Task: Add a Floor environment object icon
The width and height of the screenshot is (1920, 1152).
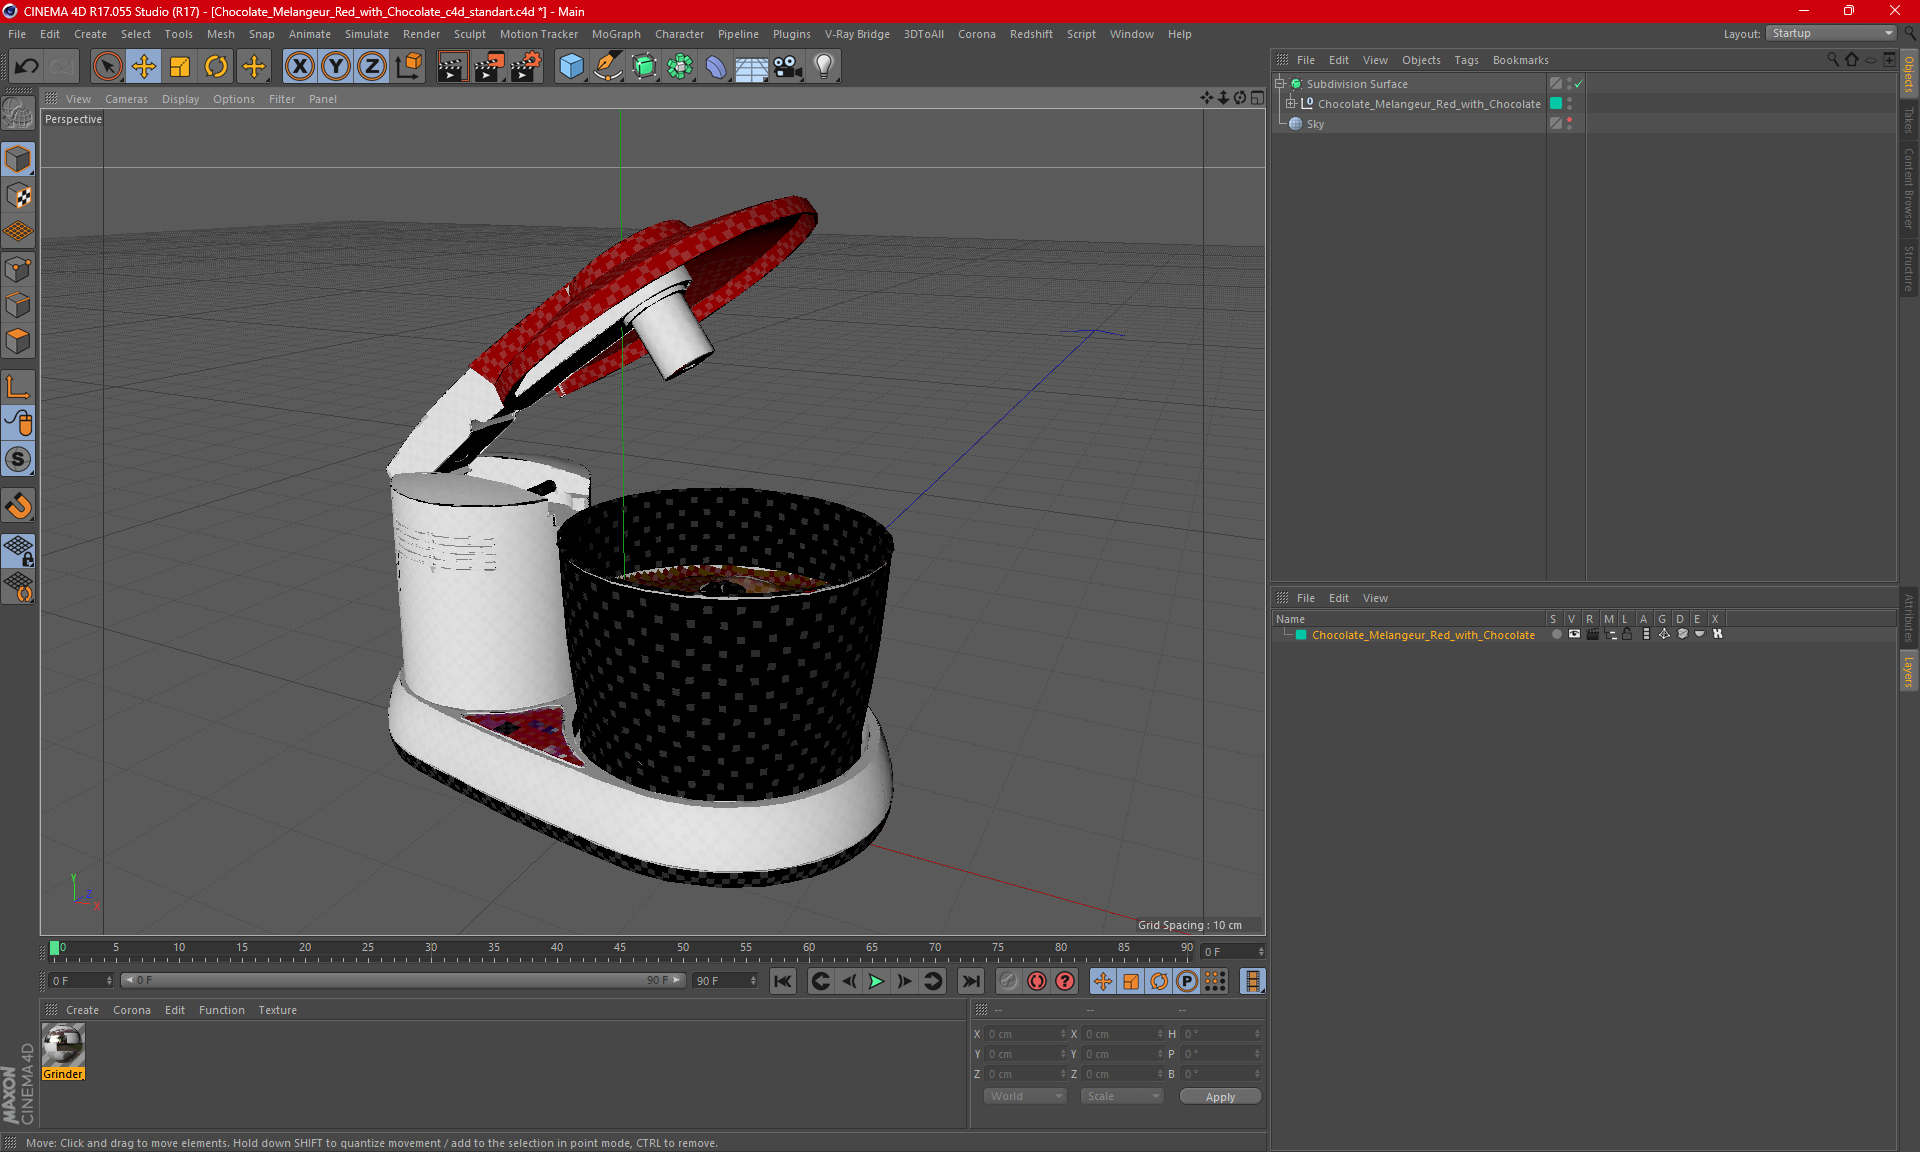Action: [751, 67]
